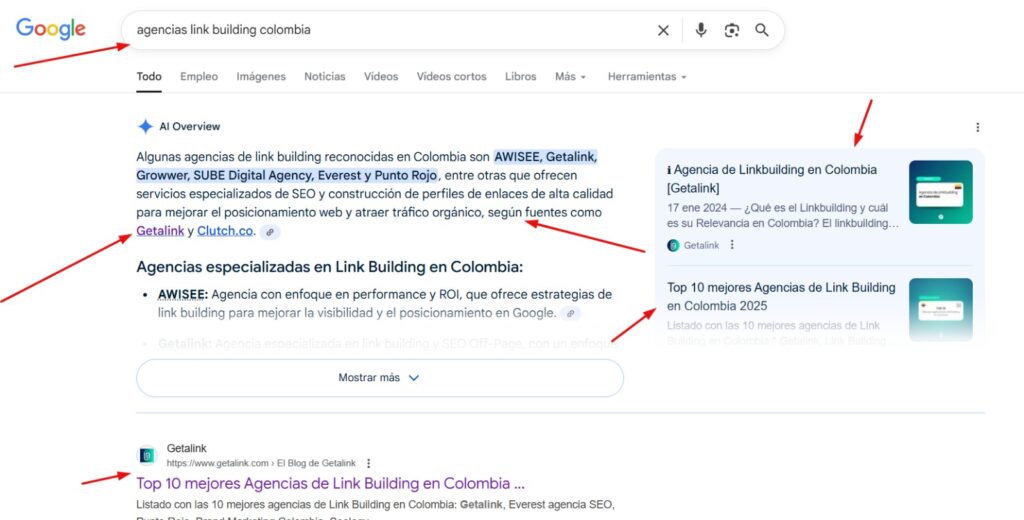1024x520 pixels.
Task: Expand the Herramientas dropdown
Action: [647, 76]
